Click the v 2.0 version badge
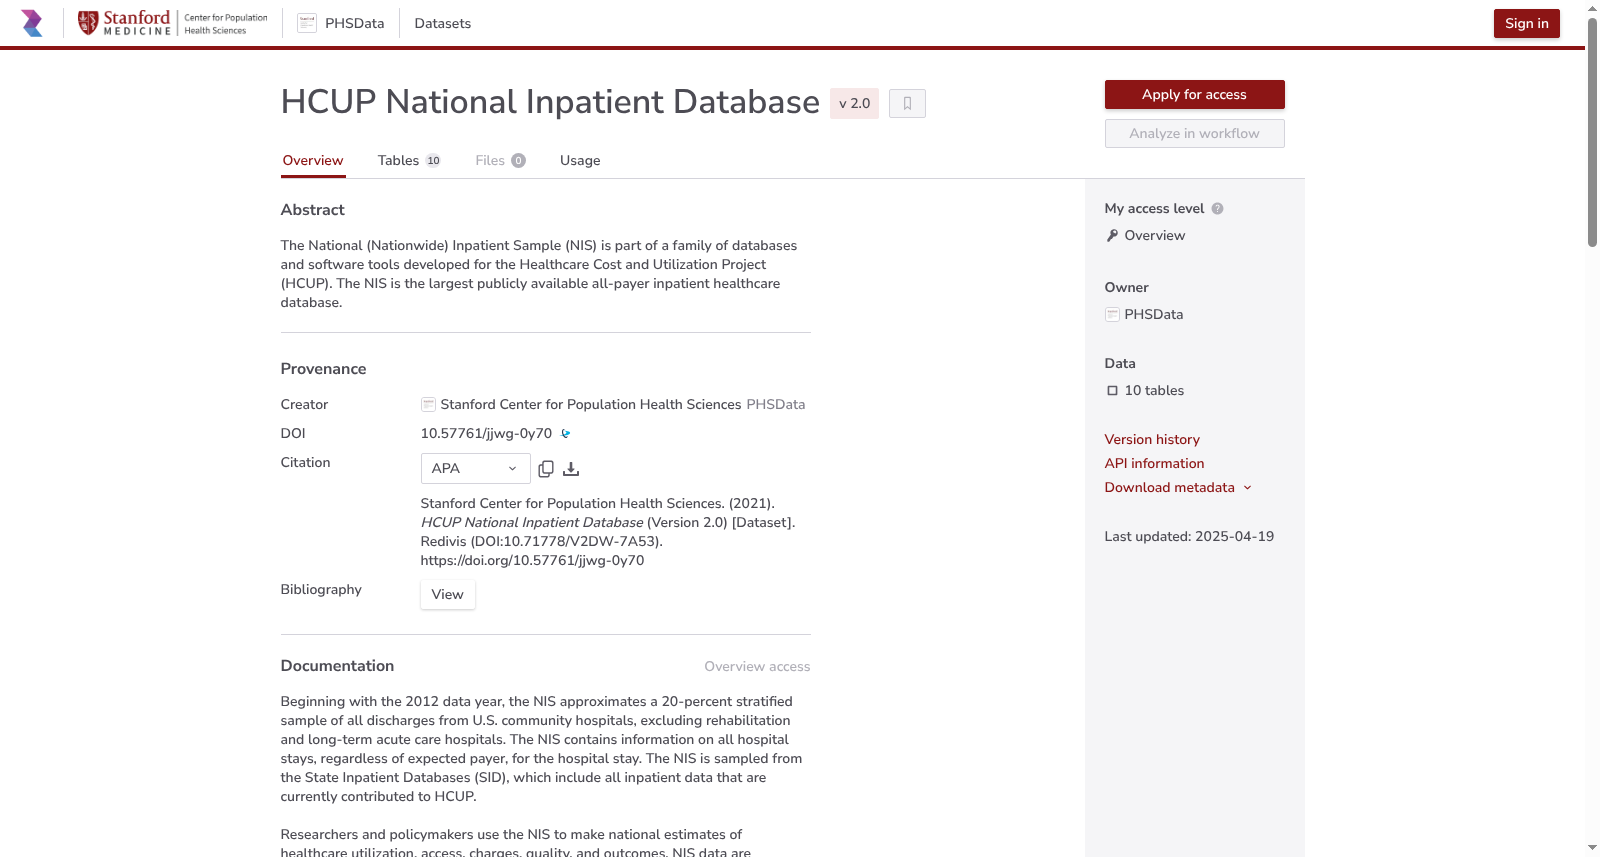 tap(854, 104)
